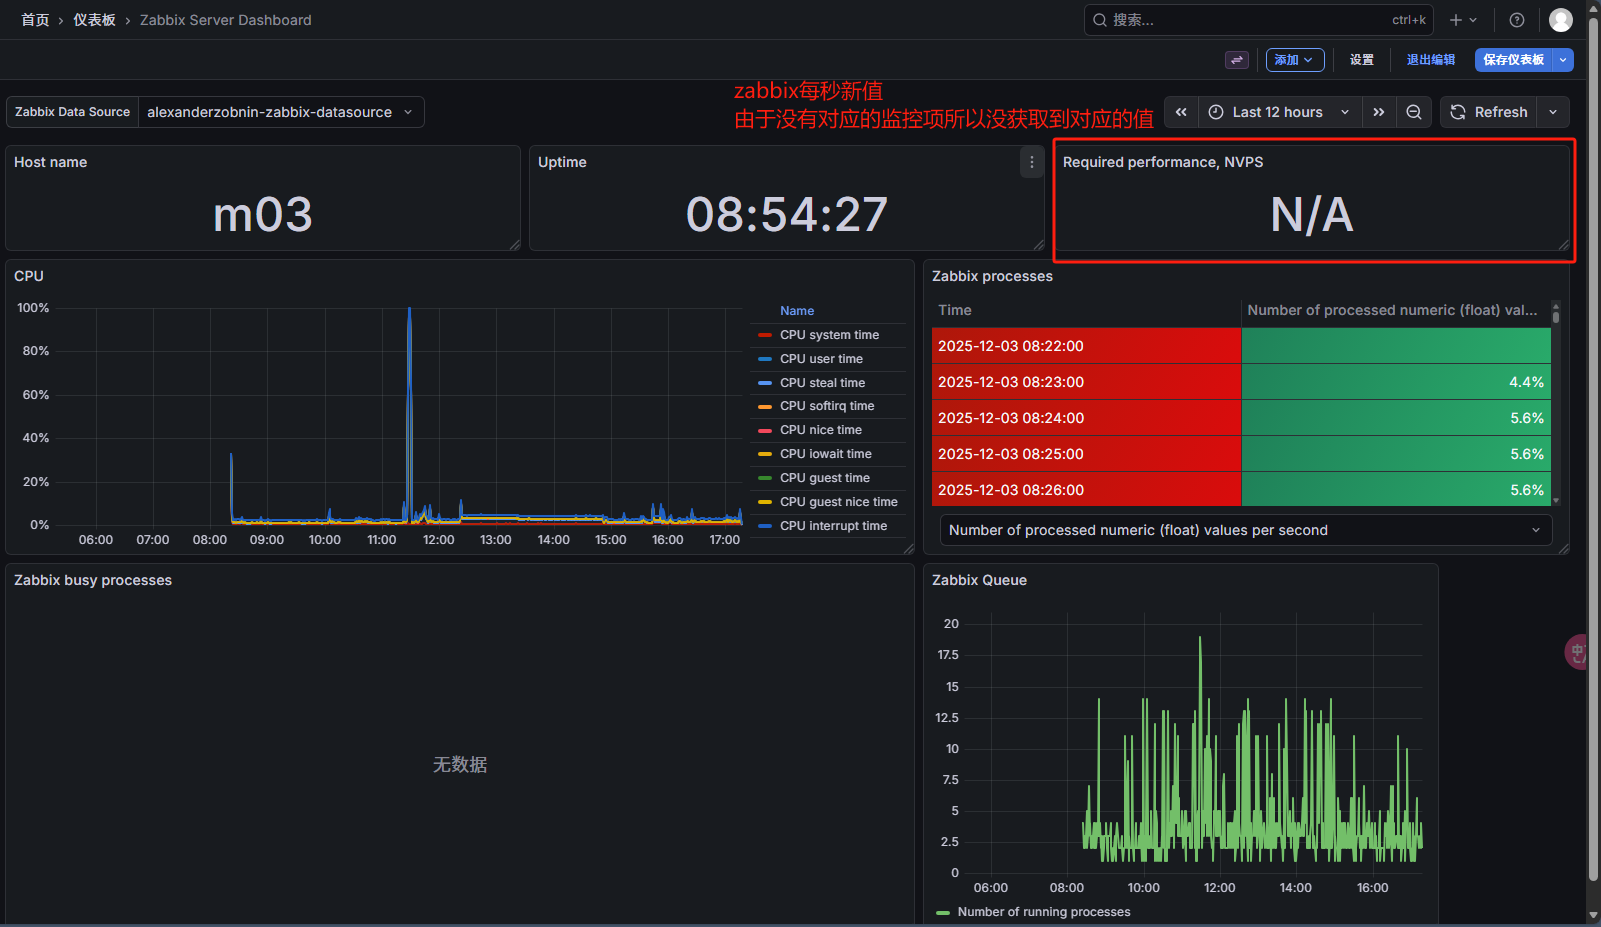This screenshot has width=1601, height=927.
Task: Shift time range forward with double-right arrows
Action: [x=1379, y=112]
